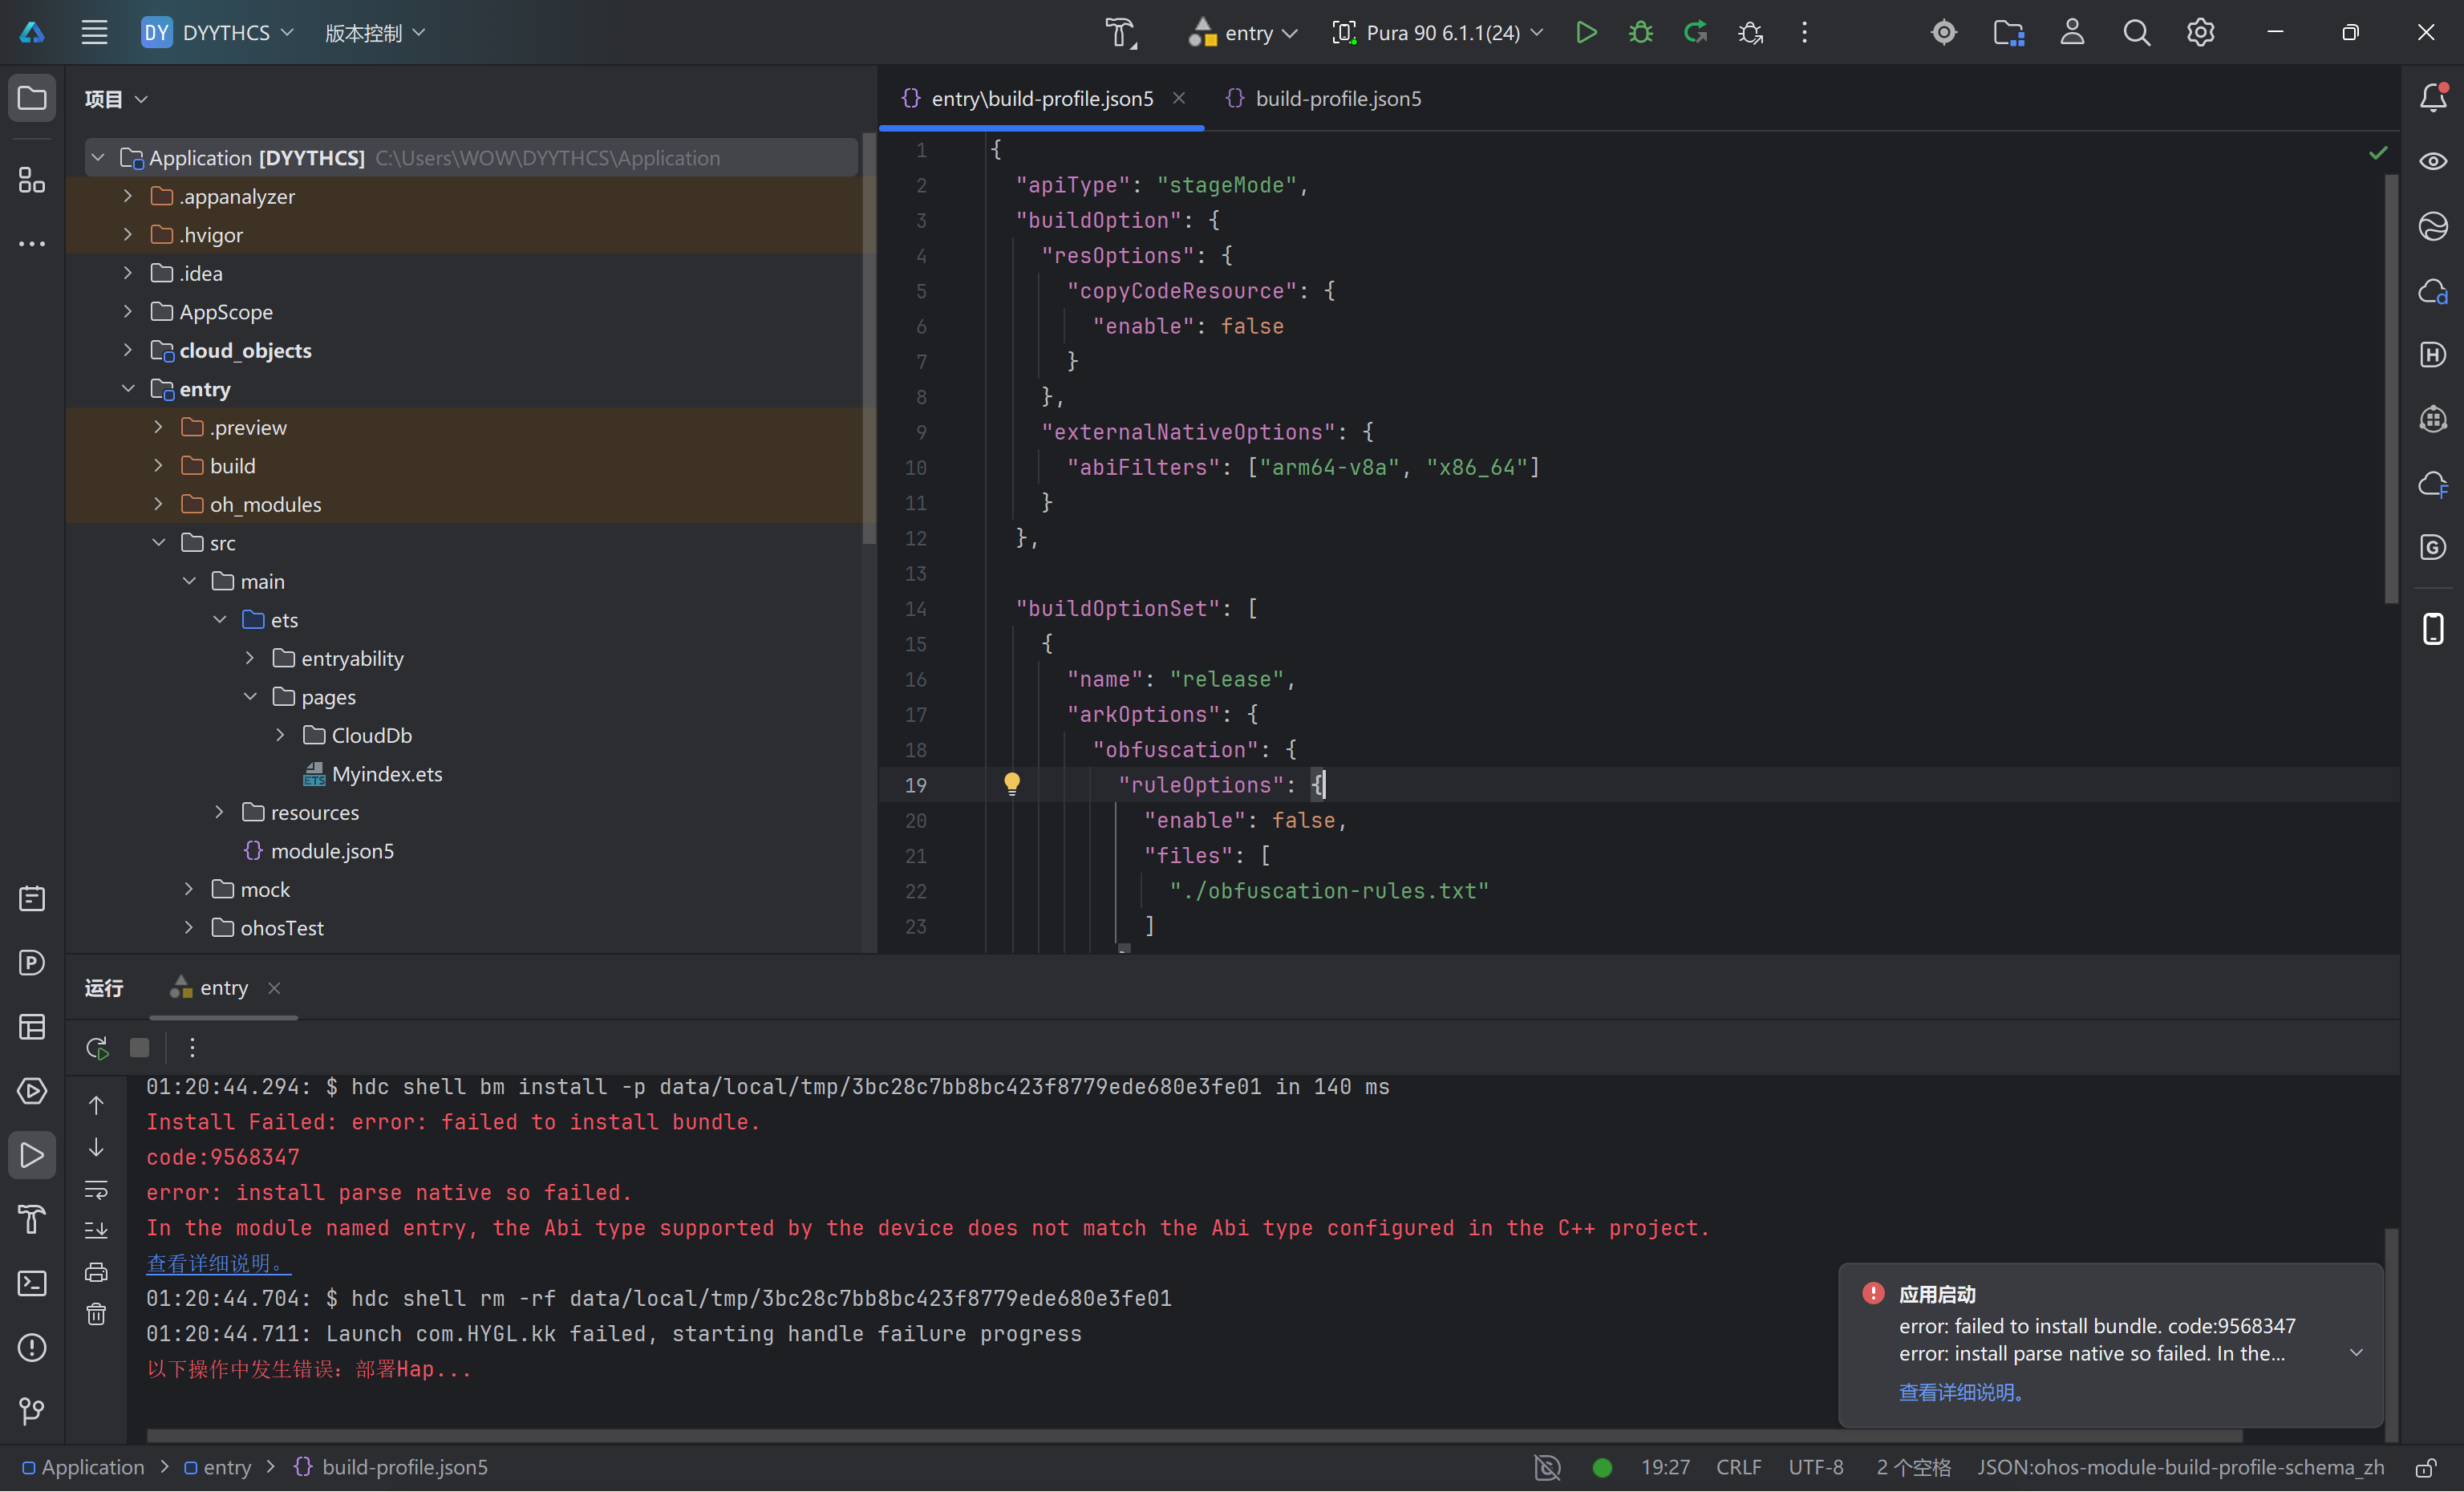Open the Pura 90 device selector dropdown
This screenshot has width=2464, height=1492.
click(x=1438, y=32)
